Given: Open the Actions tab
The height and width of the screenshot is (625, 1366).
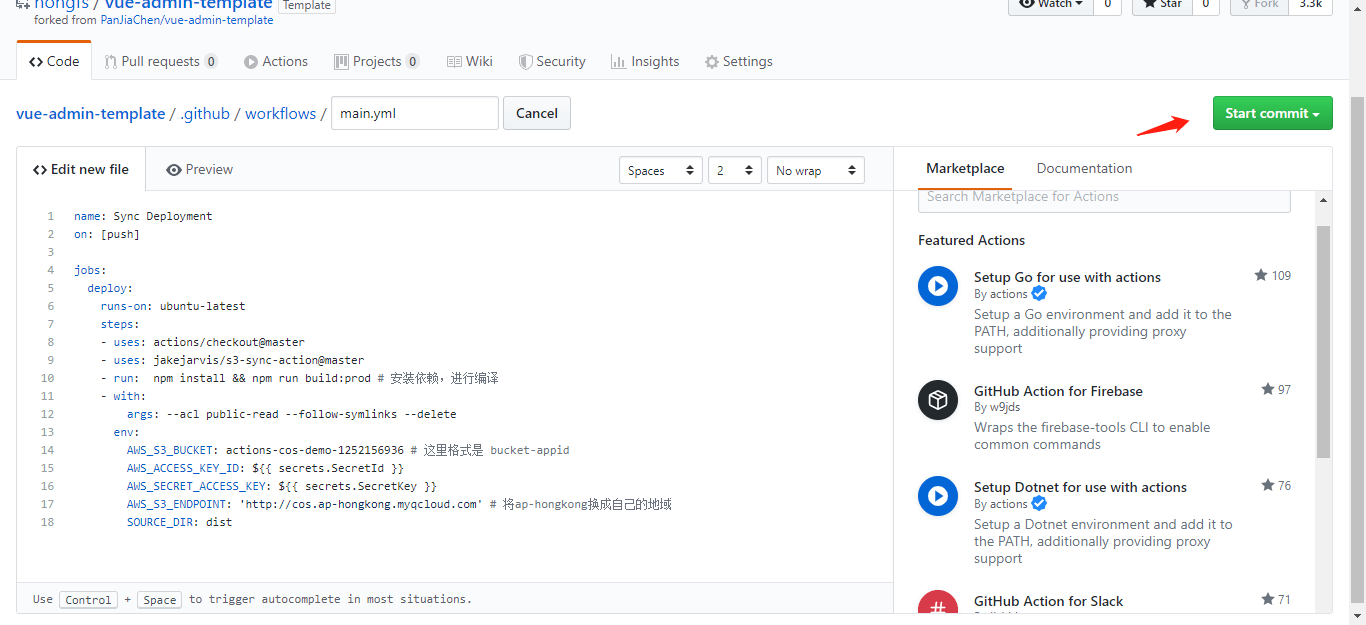Looking at the screenshot, I should pos(276,61).
